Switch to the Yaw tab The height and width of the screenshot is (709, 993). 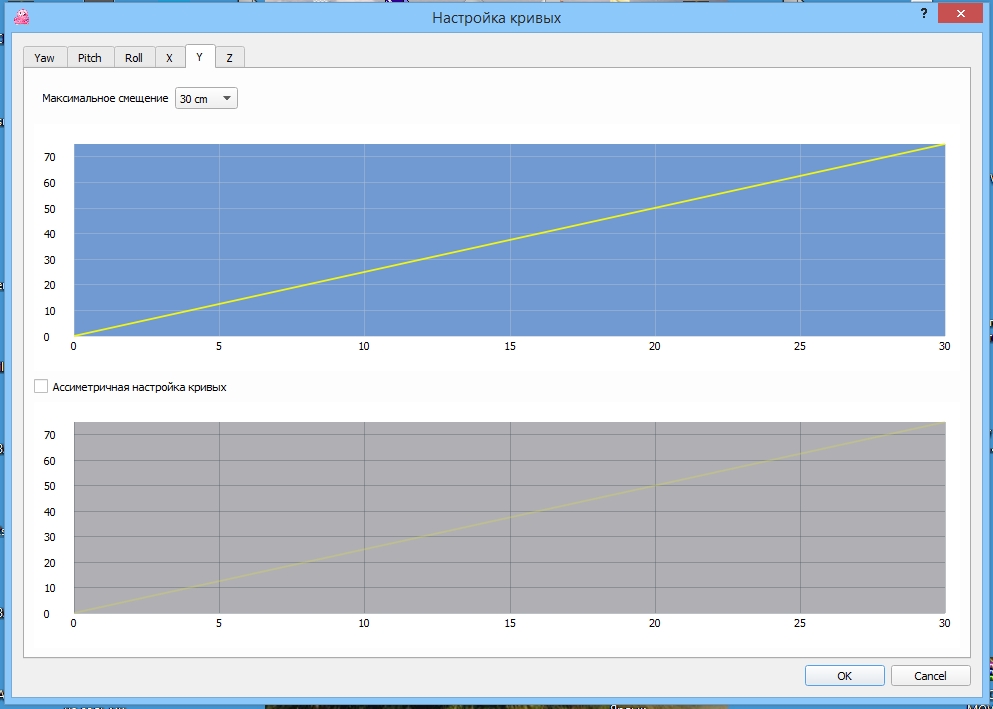45,58
